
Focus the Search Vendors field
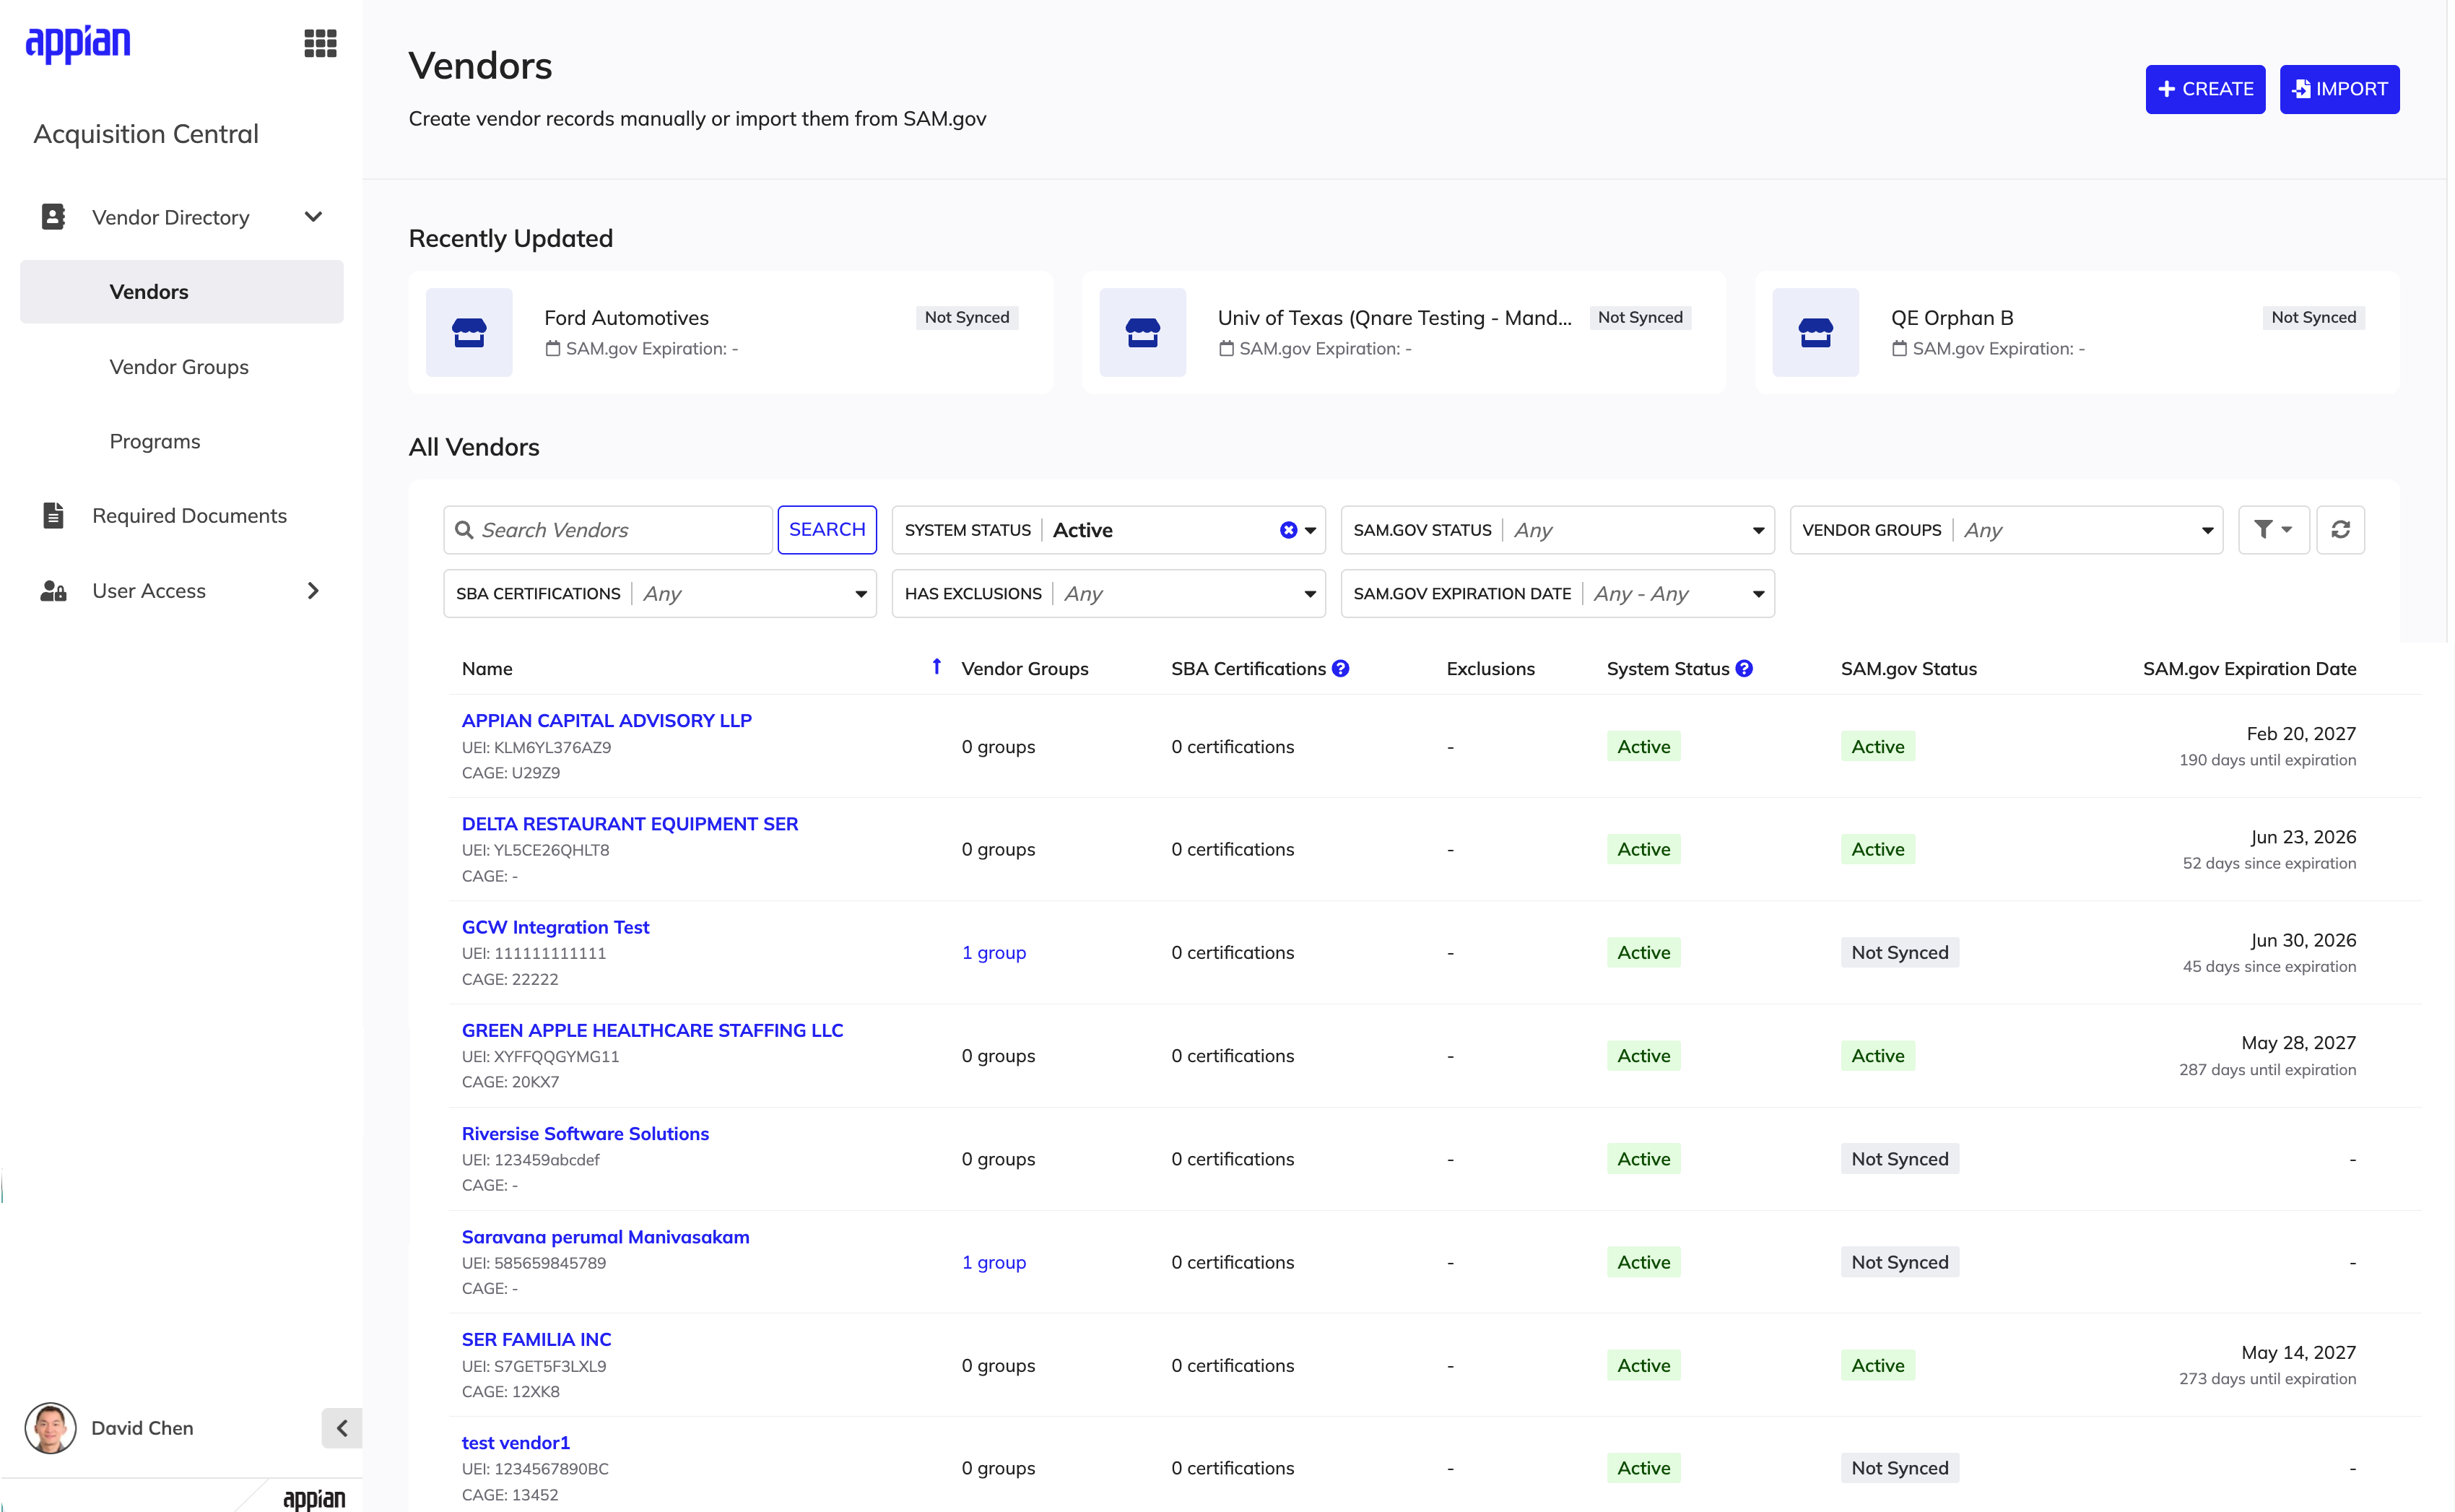coord(609,530)
